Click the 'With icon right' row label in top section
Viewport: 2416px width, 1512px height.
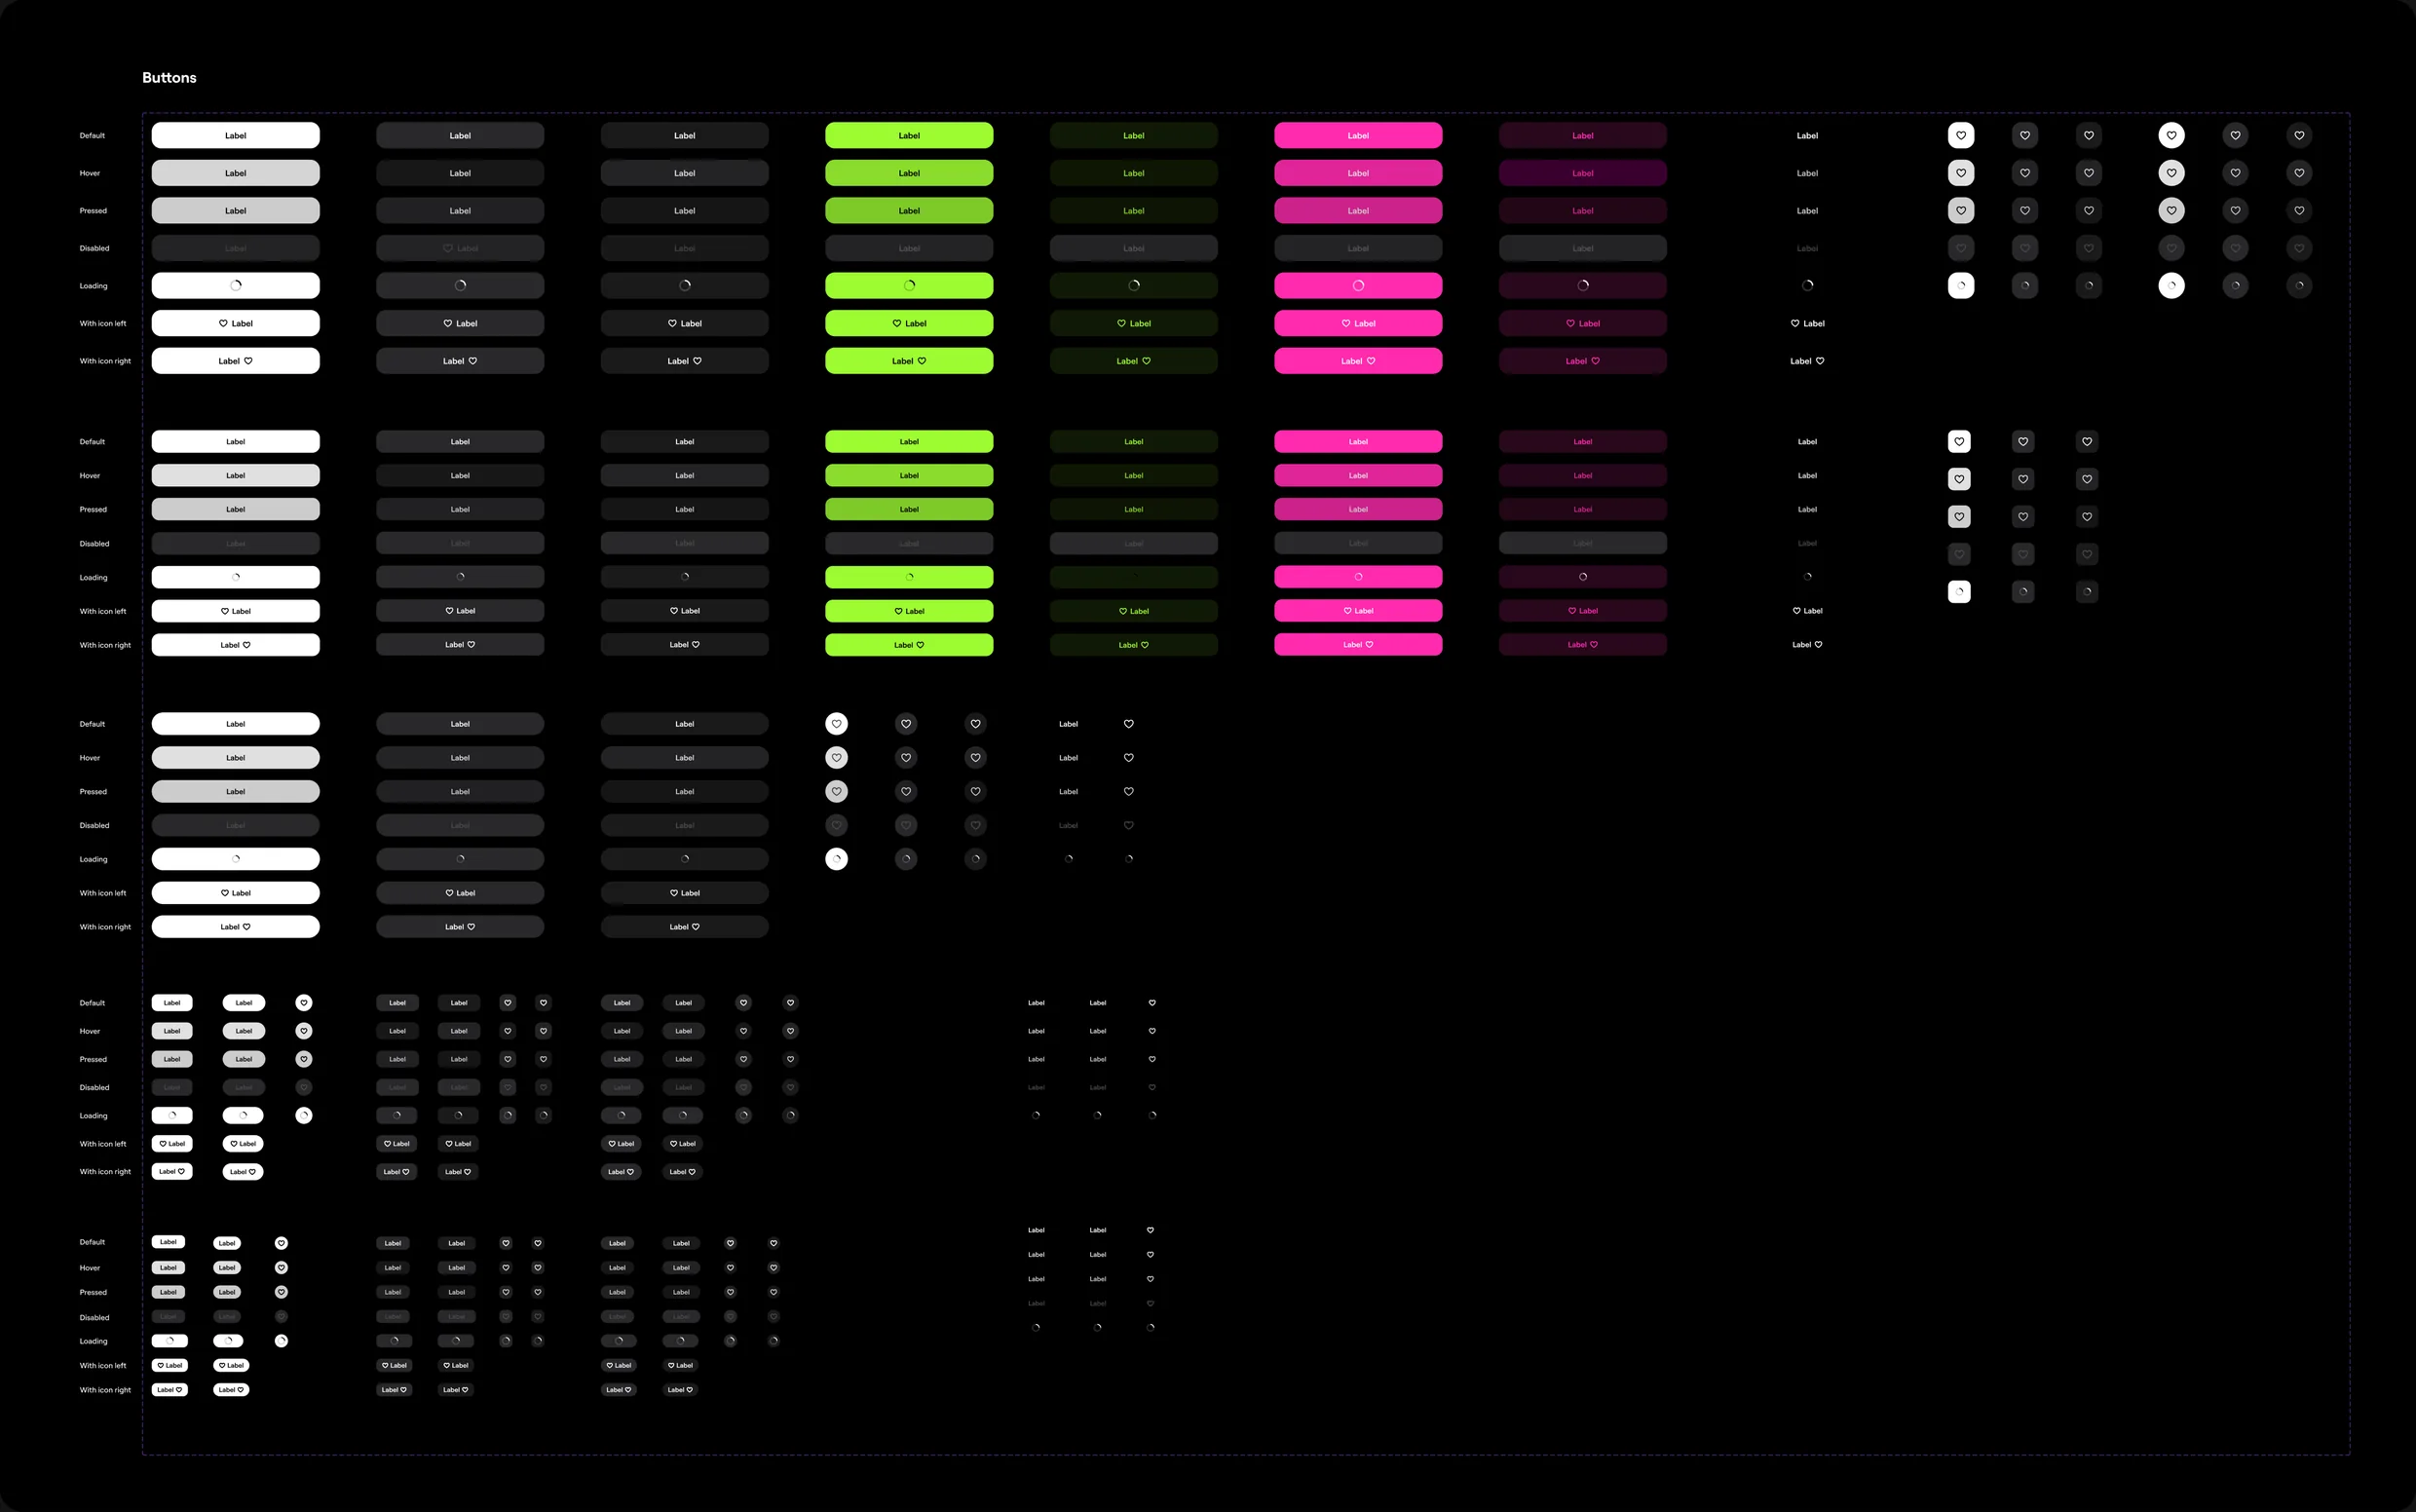coord(105,361)
